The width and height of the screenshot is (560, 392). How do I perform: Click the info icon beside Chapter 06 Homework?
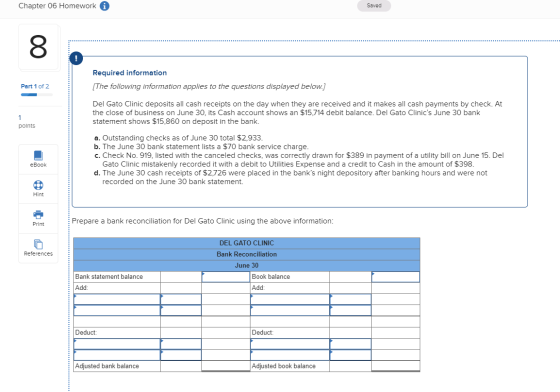(104, 6)
